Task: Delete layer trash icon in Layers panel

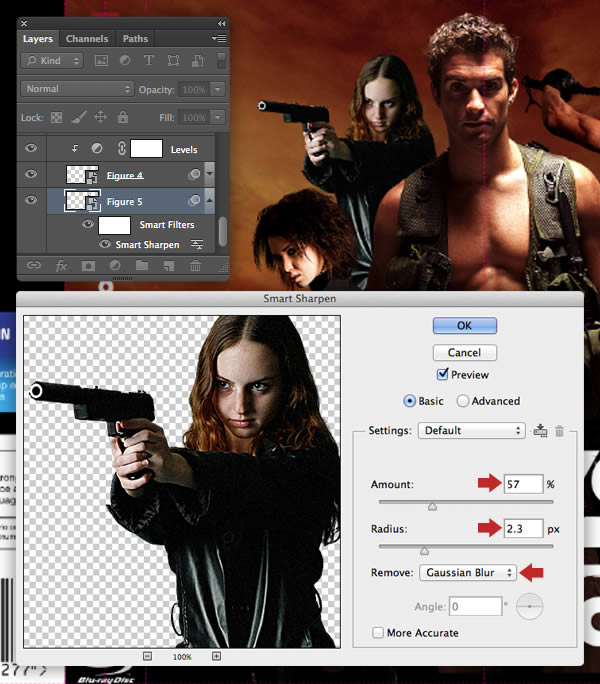Action: tap(195, 265)
